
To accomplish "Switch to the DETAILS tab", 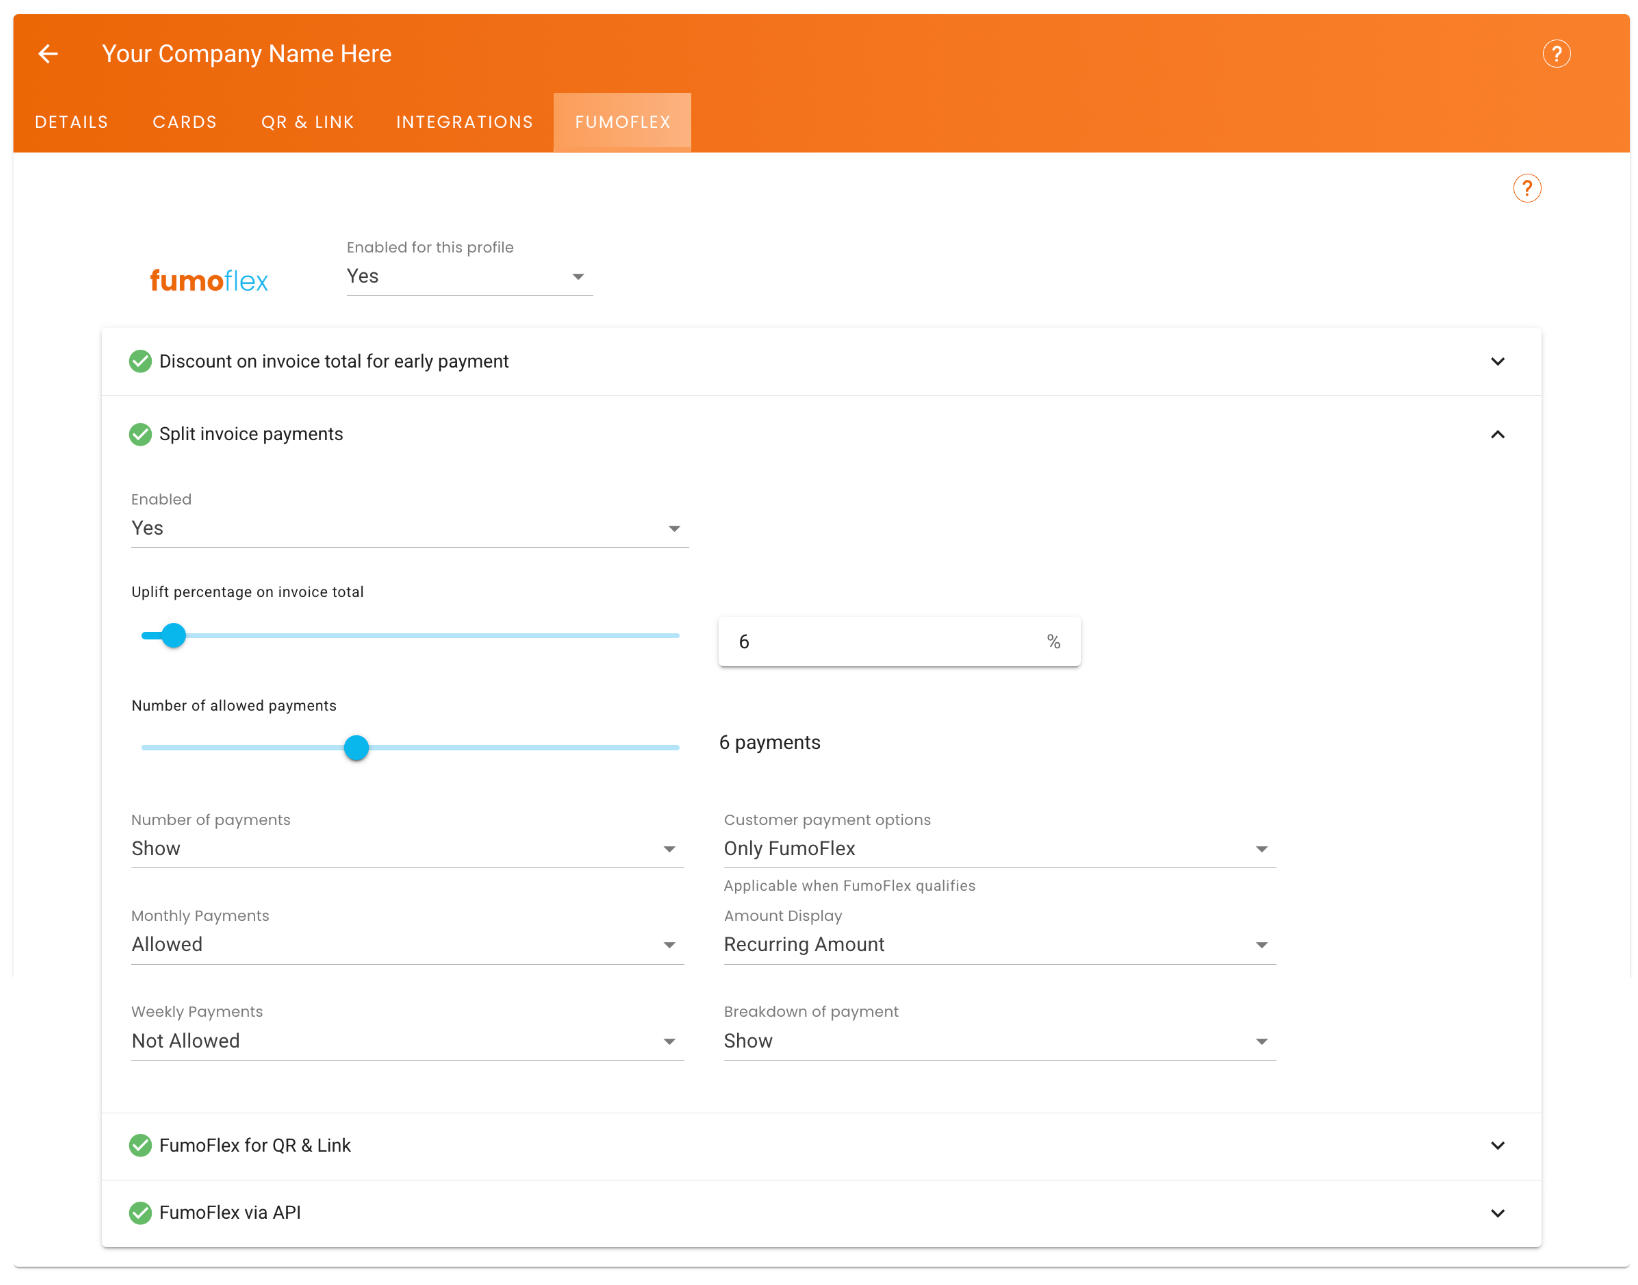I will (x=72, y=122).
